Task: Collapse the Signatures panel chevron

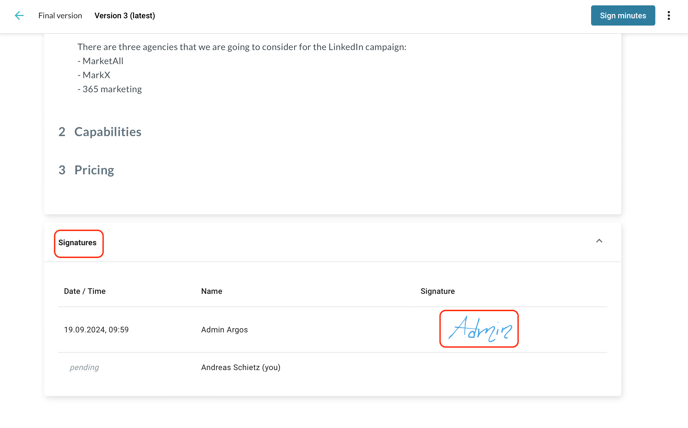Action: click(599, 241)
